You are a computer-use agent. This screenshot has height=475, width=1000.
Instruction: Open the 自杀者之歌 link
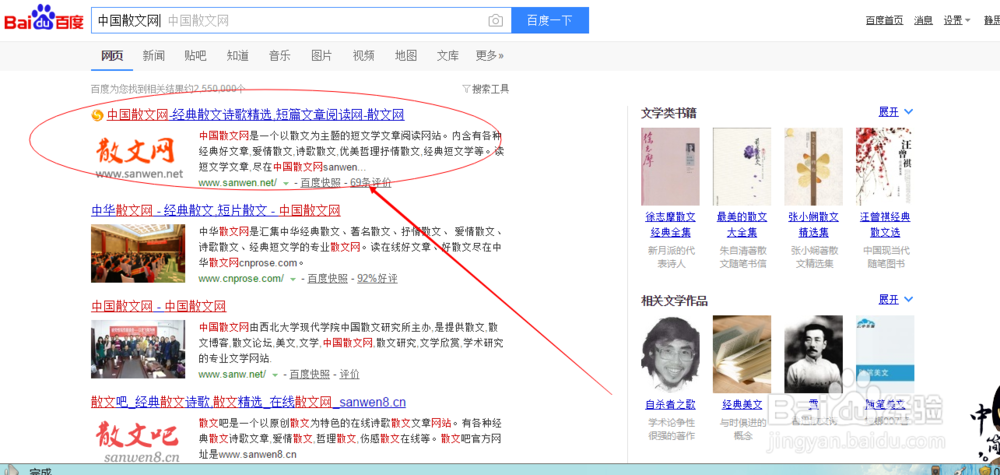[x=670, y=404]
